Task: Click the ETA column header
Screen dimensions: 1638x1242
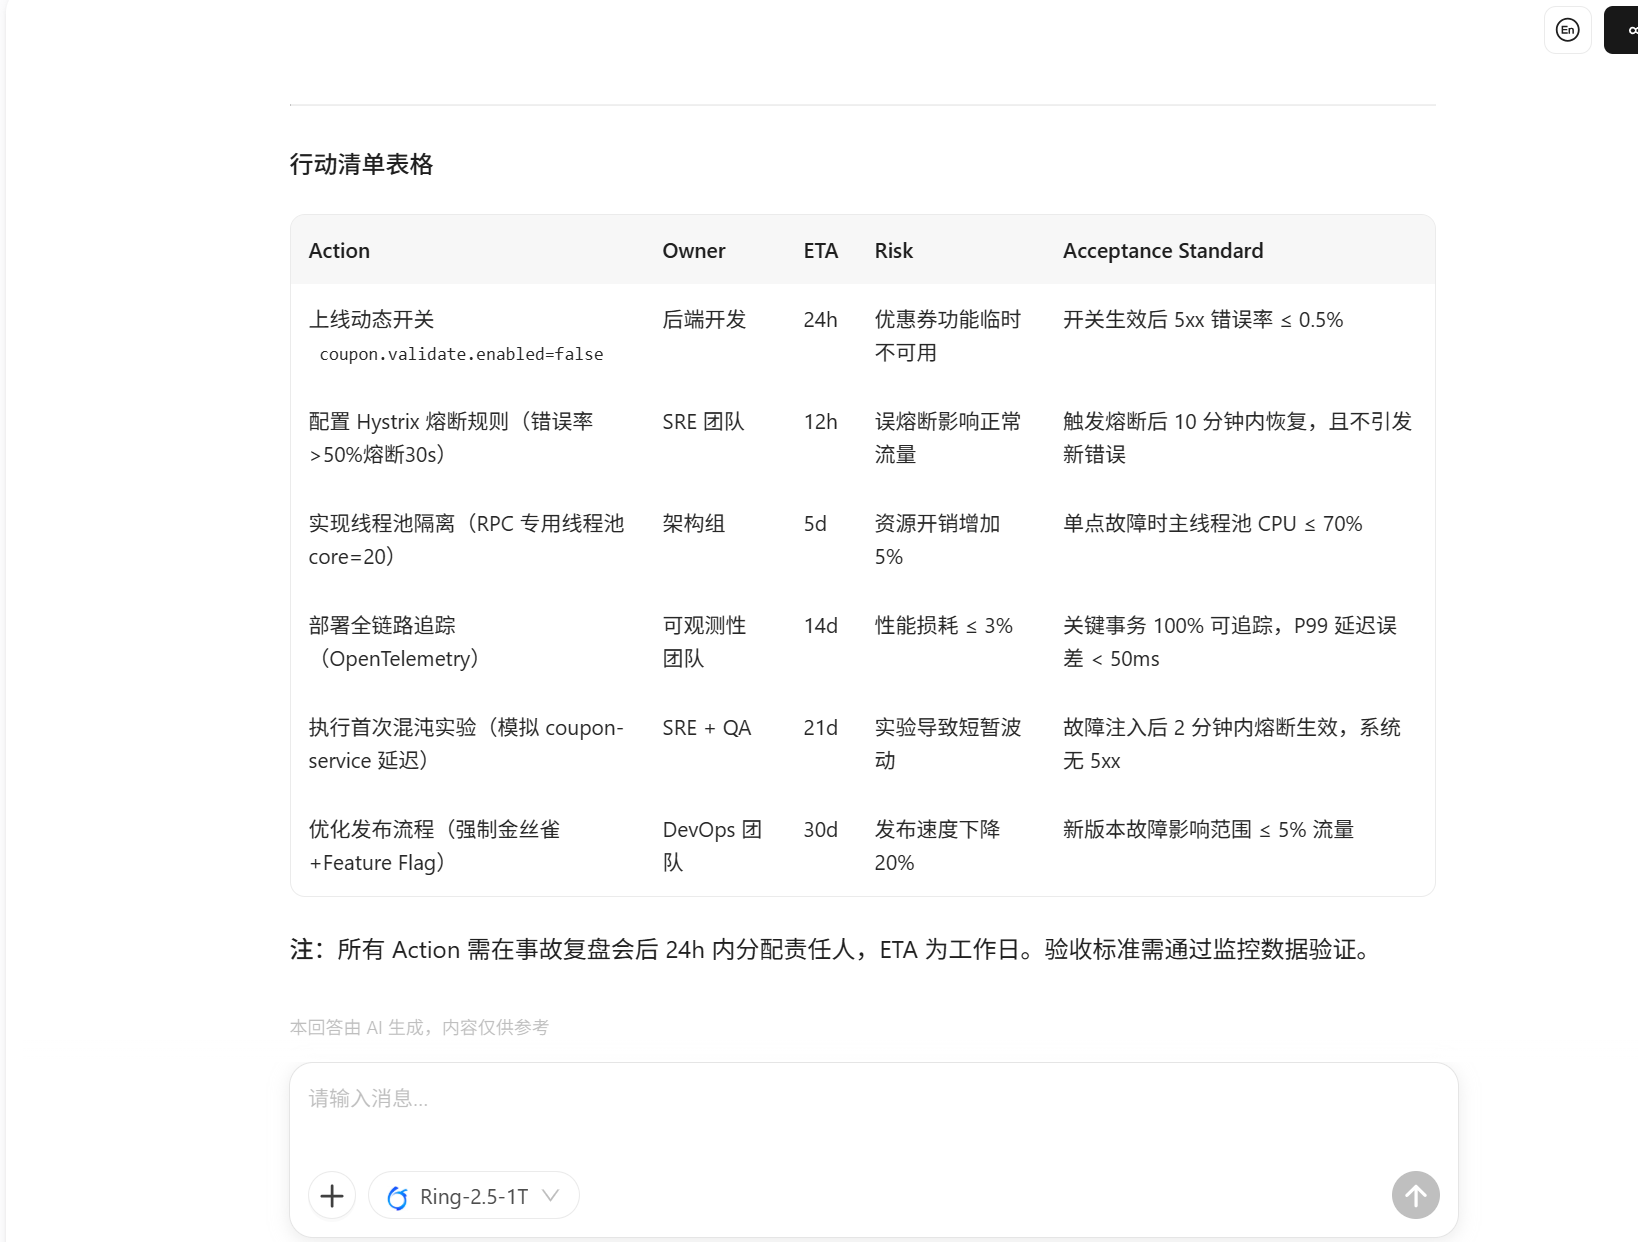Action: tap(821, 251)
